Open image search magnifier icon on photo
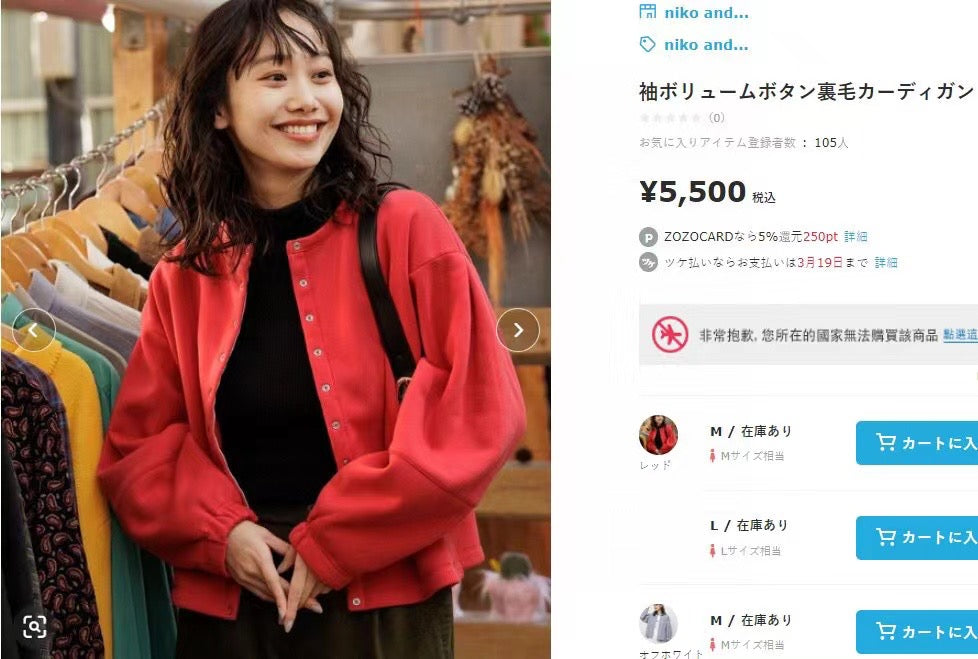 click(34, 626)
